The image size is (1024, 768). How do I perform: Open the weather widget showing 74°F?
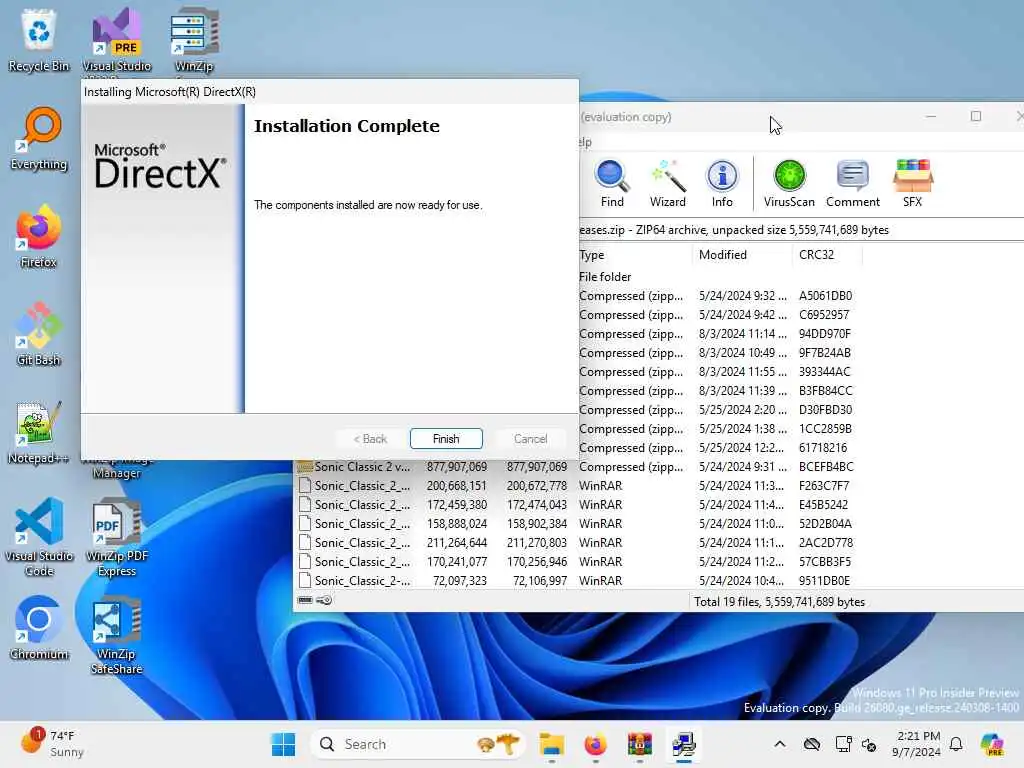click(54, 744)
